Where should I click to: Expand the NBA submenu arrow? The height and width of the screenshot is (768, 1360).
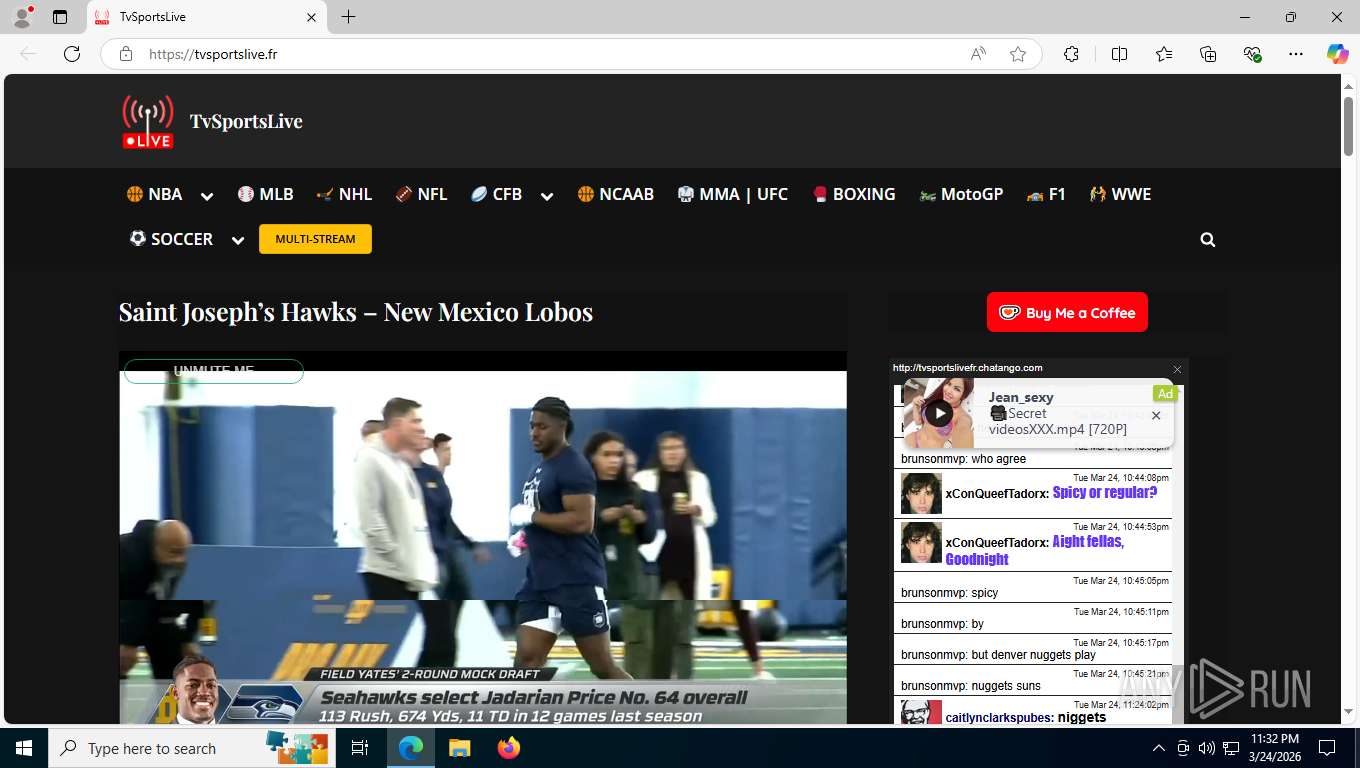206,196
